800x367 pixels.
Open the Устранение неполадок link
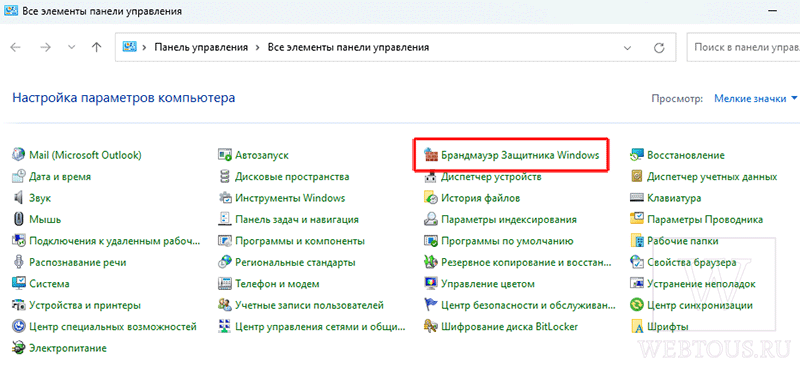(701, 284)
